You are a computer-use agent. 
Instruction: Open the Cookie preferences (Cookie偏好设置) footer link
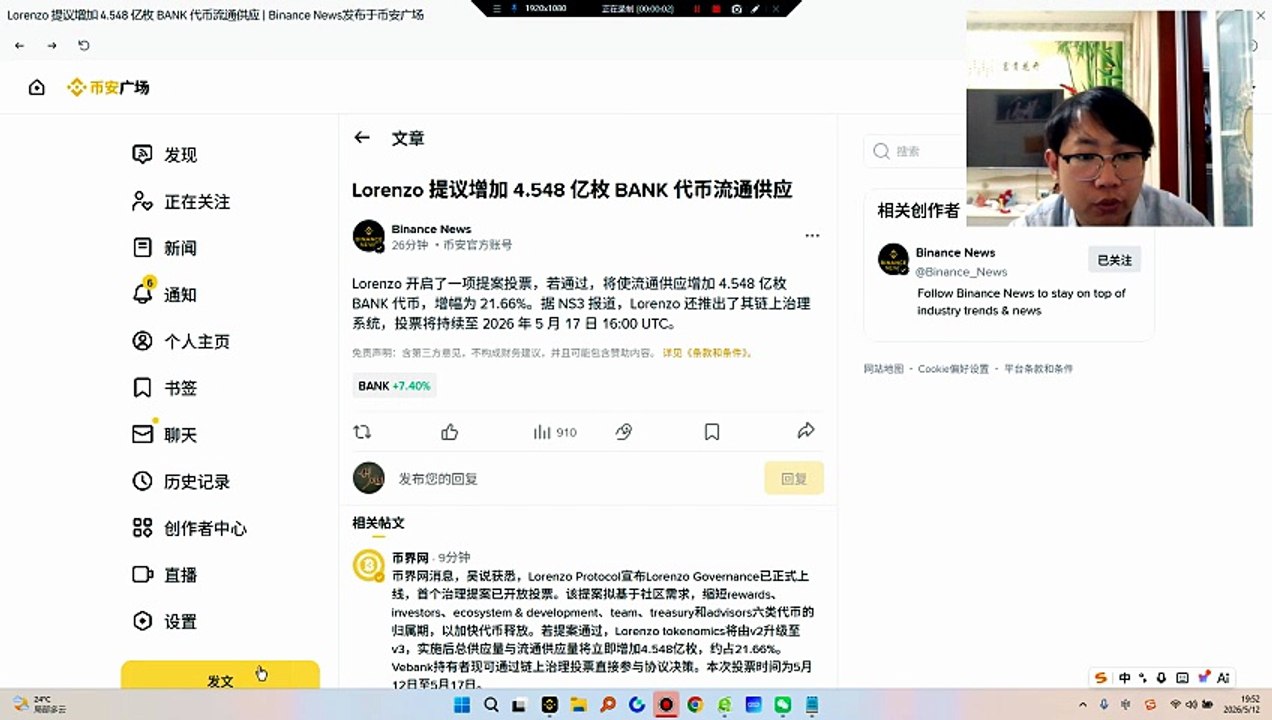(x=953, y=369)
